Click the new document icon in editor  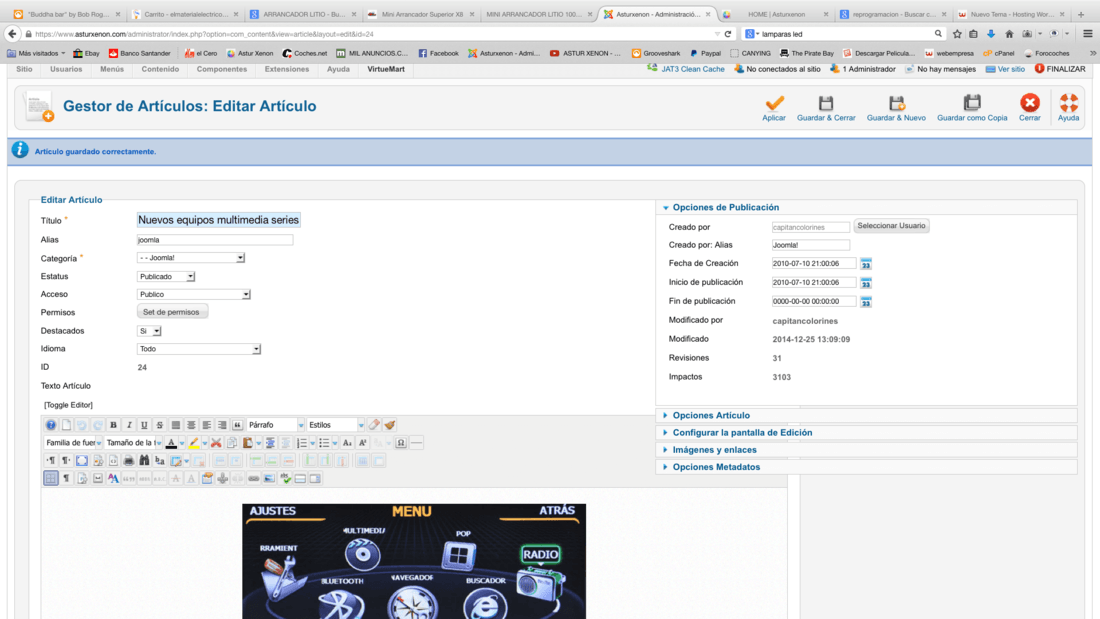point(66,425)
